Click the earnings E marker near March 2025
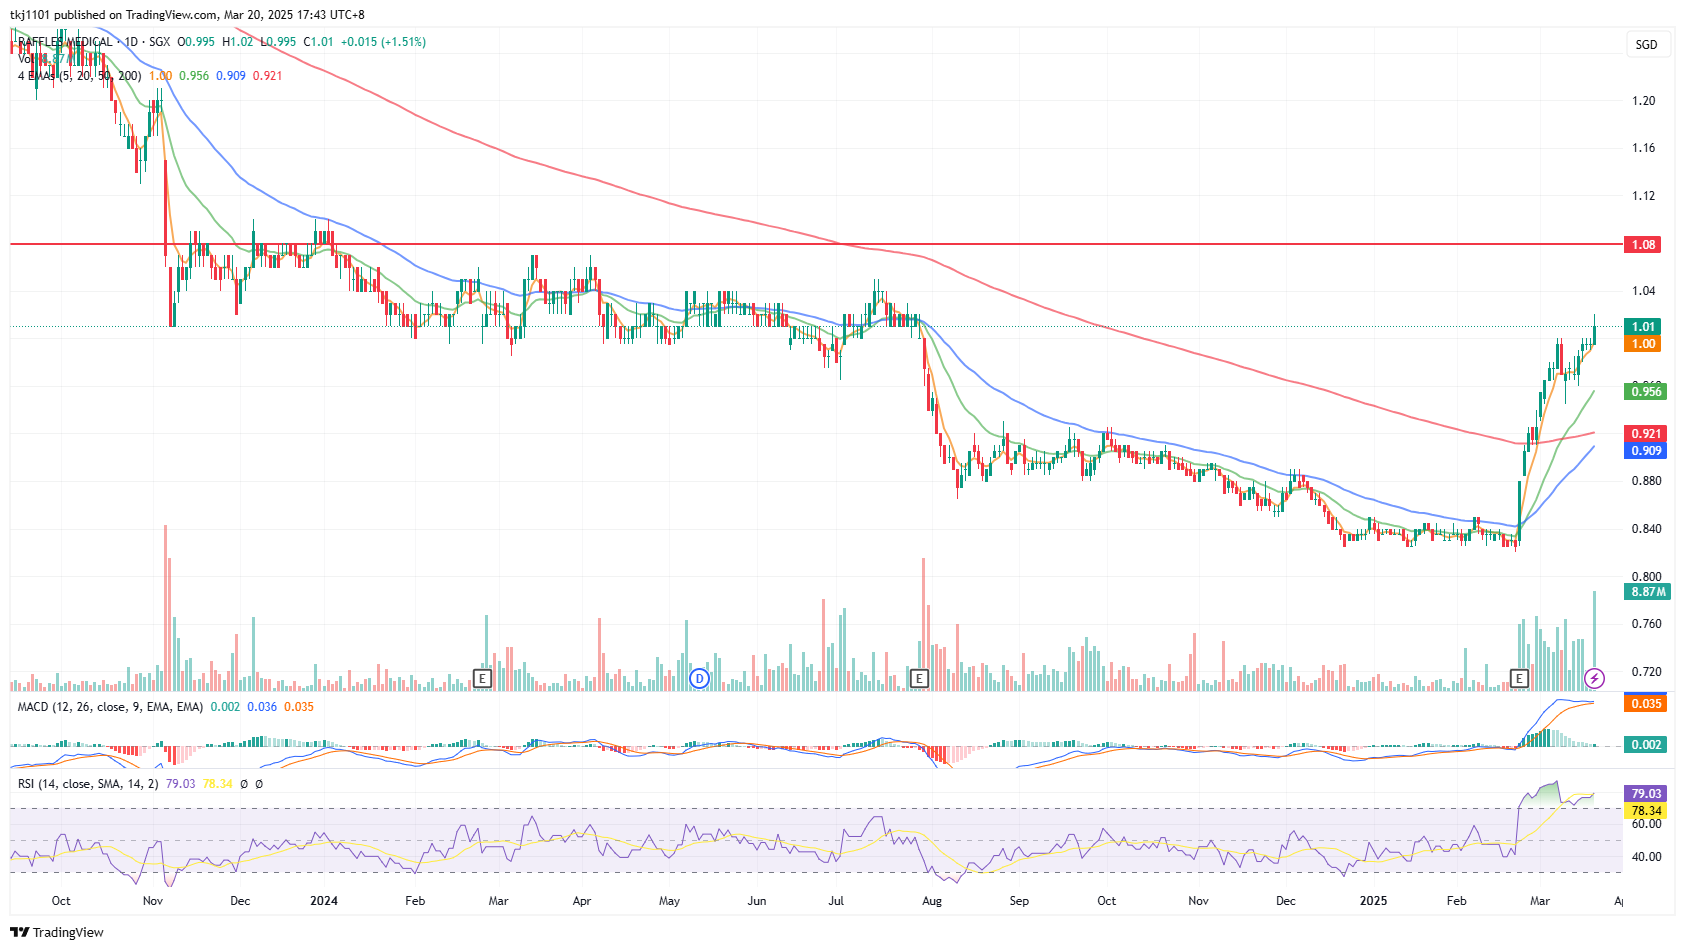This screenshot has height=950, width=1685. coord(1519,679)
